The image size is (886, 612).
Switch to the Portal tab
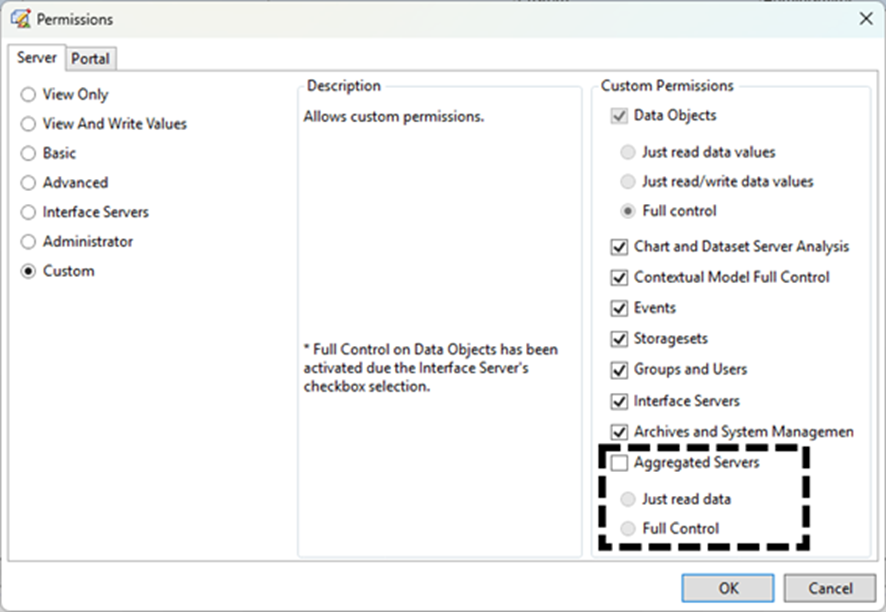coord(90,59)
